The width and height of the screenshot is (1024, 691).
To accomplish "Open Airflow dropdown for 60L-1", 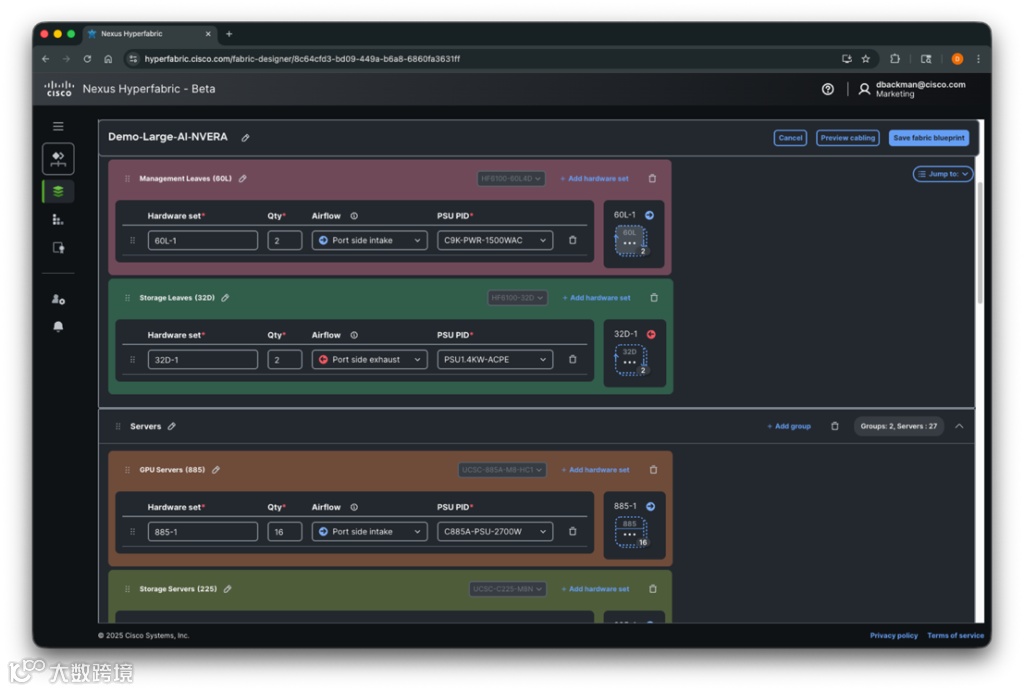I will pyautogui.click(x=370, y=240).
